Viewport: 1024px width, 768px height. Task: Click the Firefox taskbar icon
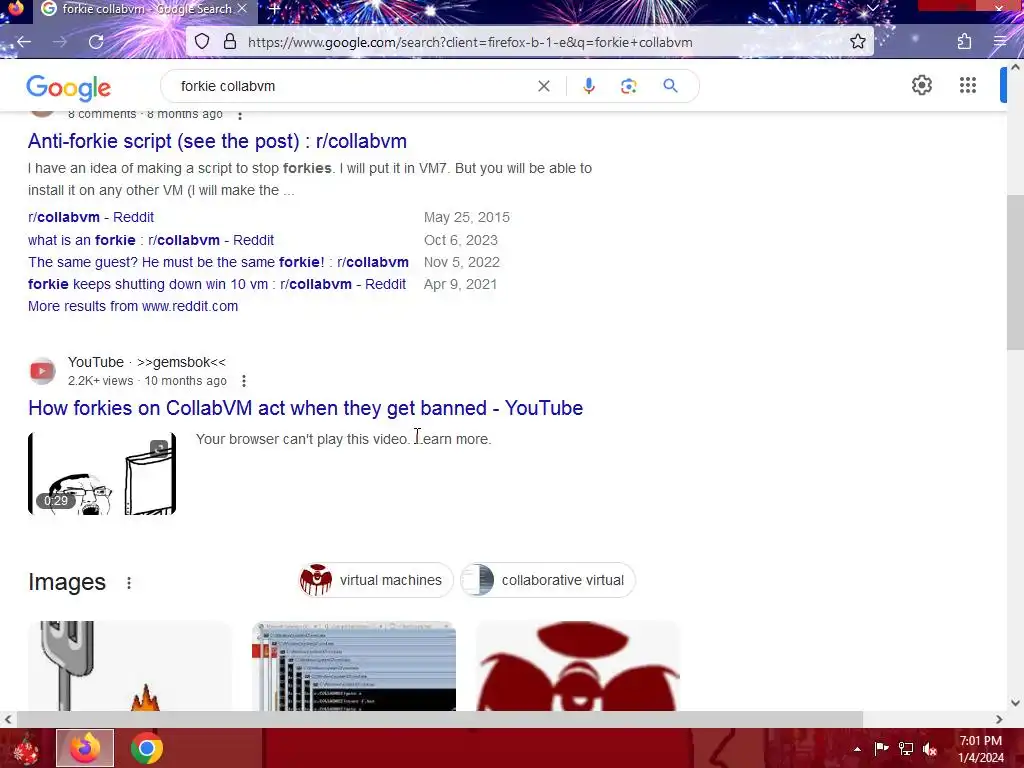point(85,748)
